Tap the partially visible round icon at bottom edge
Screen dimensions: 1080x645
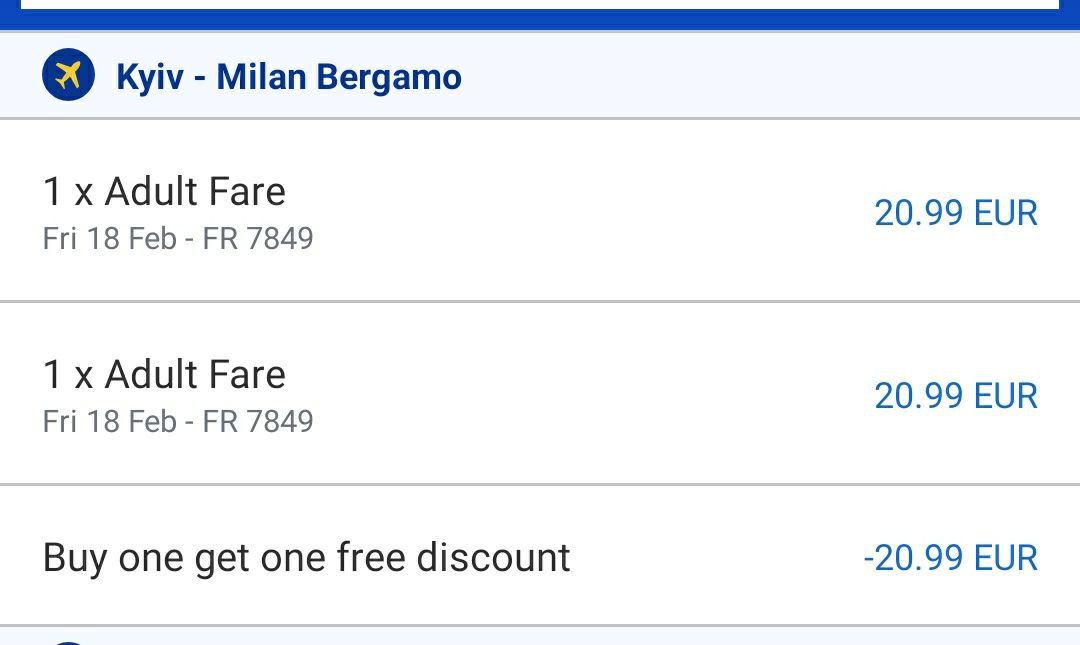(x=68, y=643)
